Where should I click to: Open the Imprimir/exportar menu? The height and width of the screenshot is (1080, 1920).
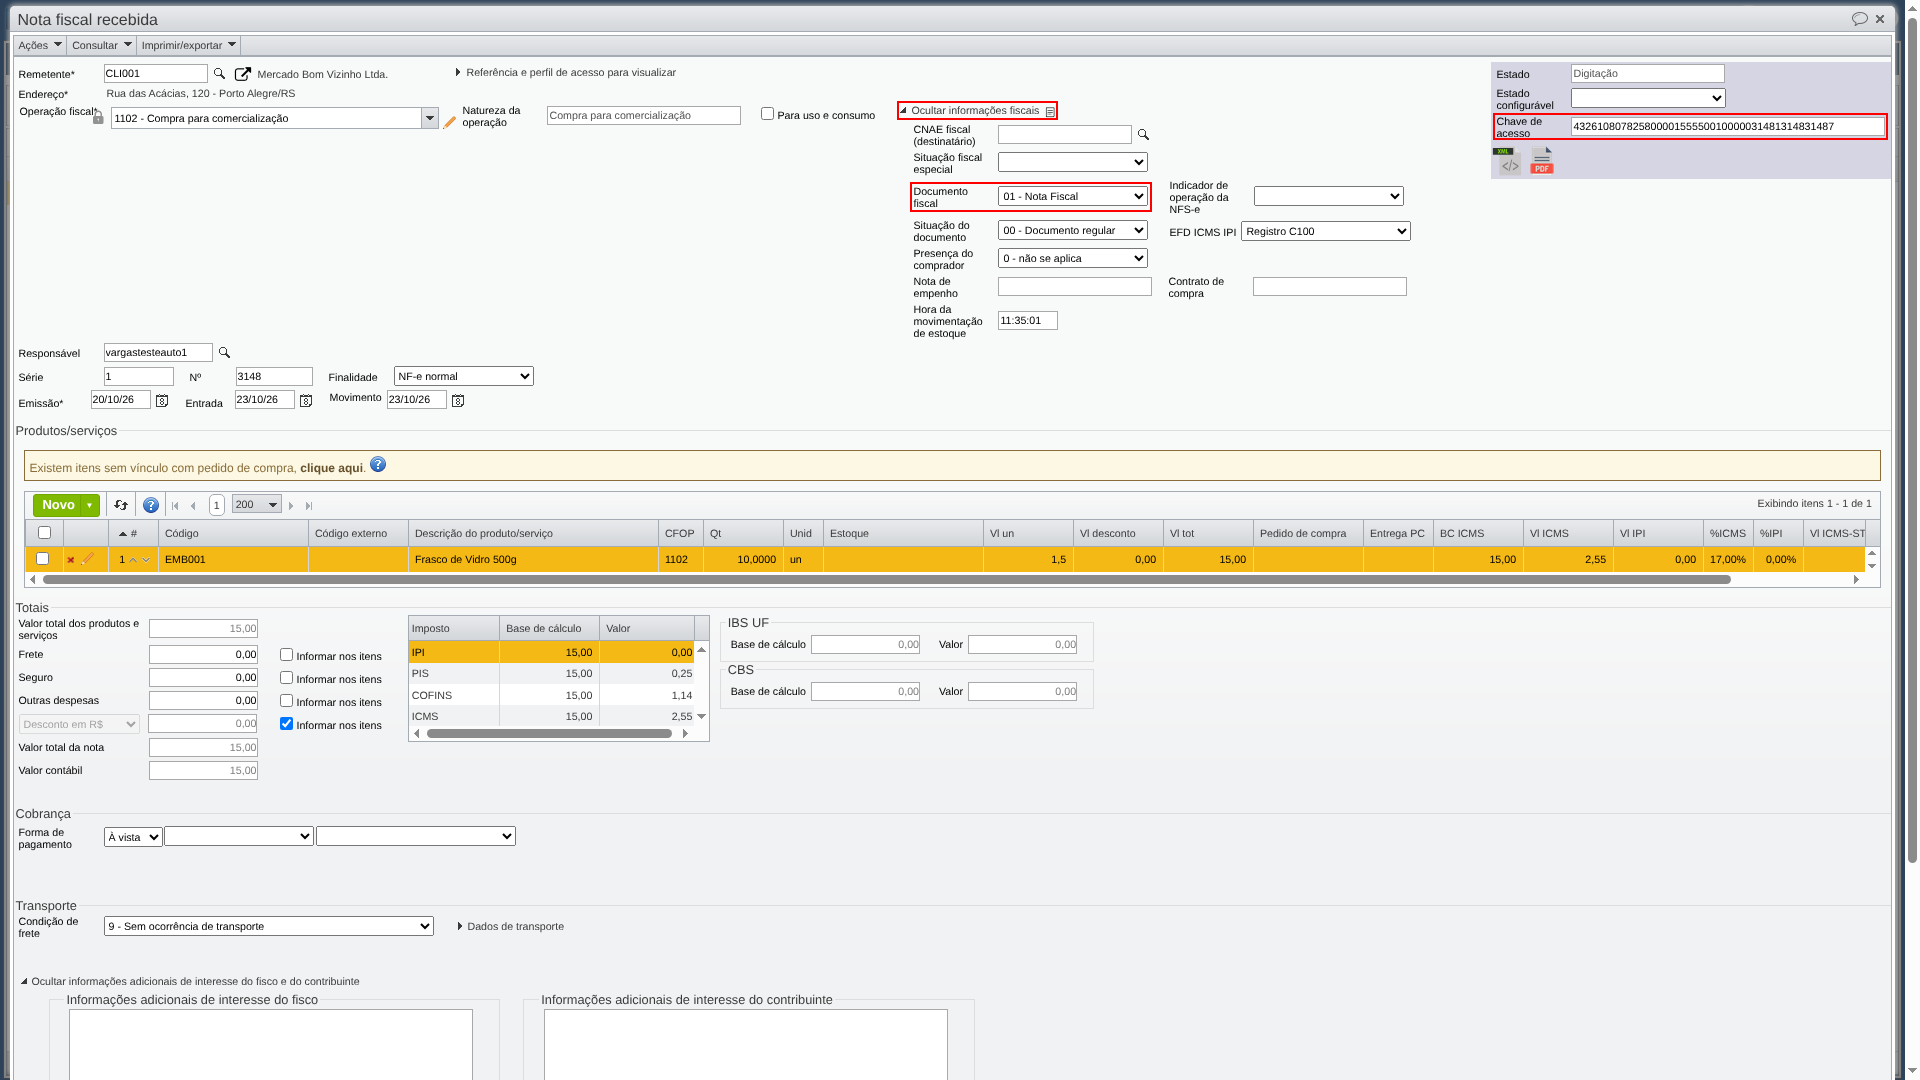click(x=188, y=45)
